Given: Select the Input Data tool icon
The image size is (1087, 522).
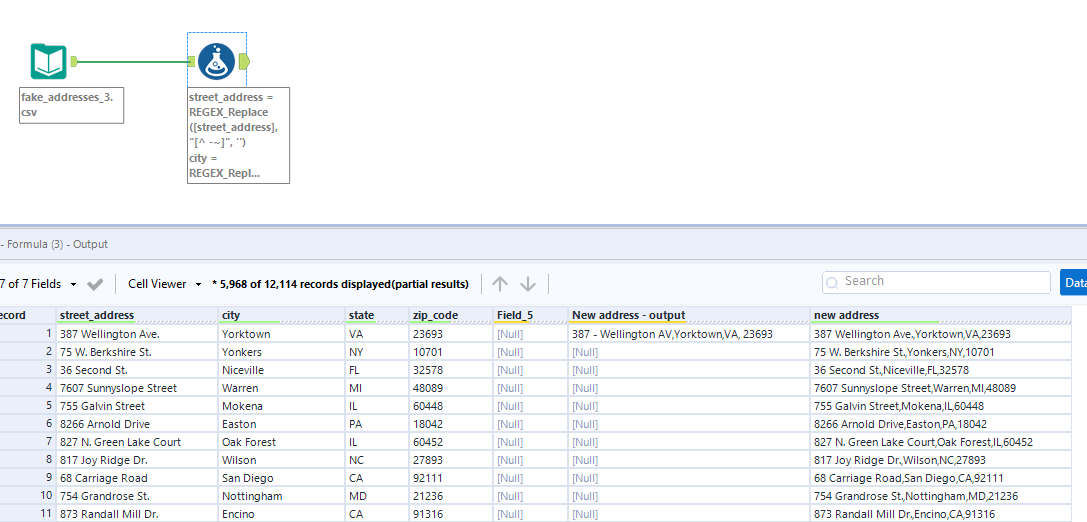Looking at the screenshot, I should 49,62.
